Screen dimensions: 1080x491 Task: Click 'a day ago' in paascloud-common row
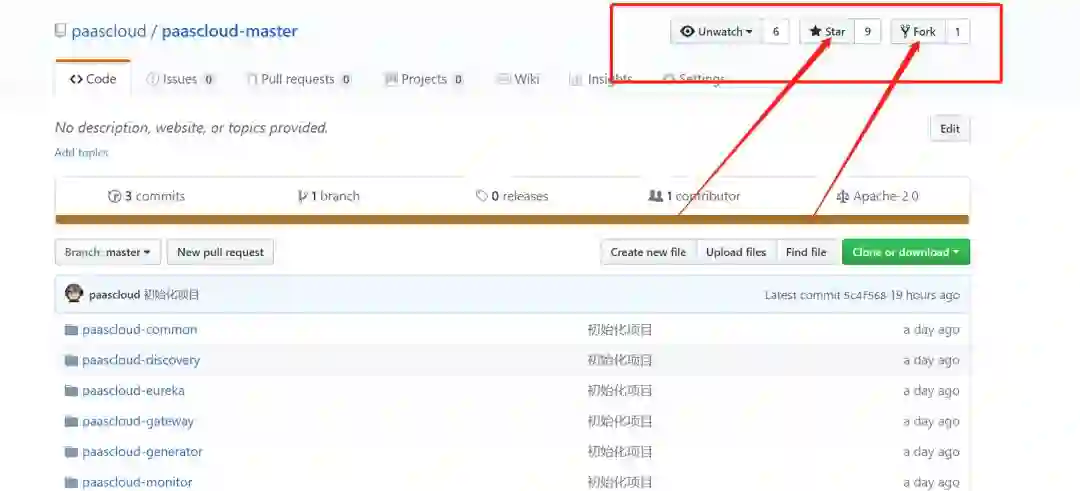pyautogui.click(x=931, y=330)
